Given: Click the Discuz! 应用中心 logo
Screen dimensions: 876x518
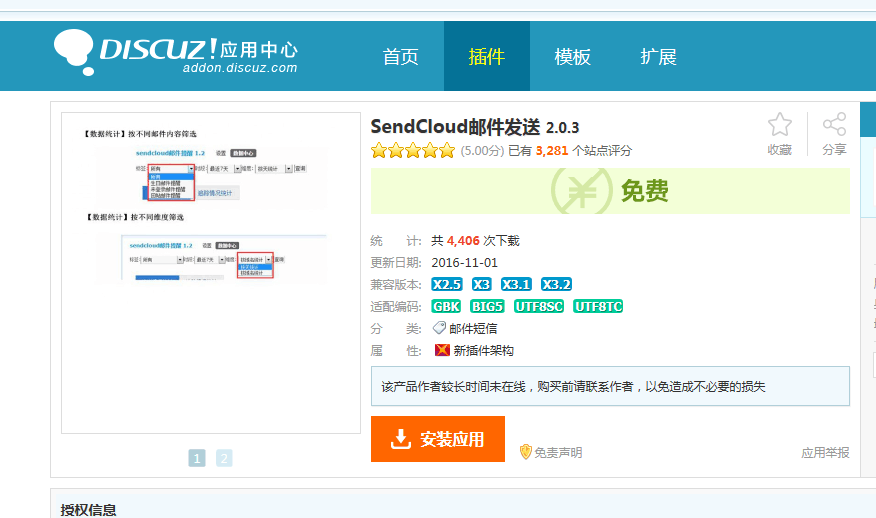Looking at the screenshot, I should click(176, 52).
